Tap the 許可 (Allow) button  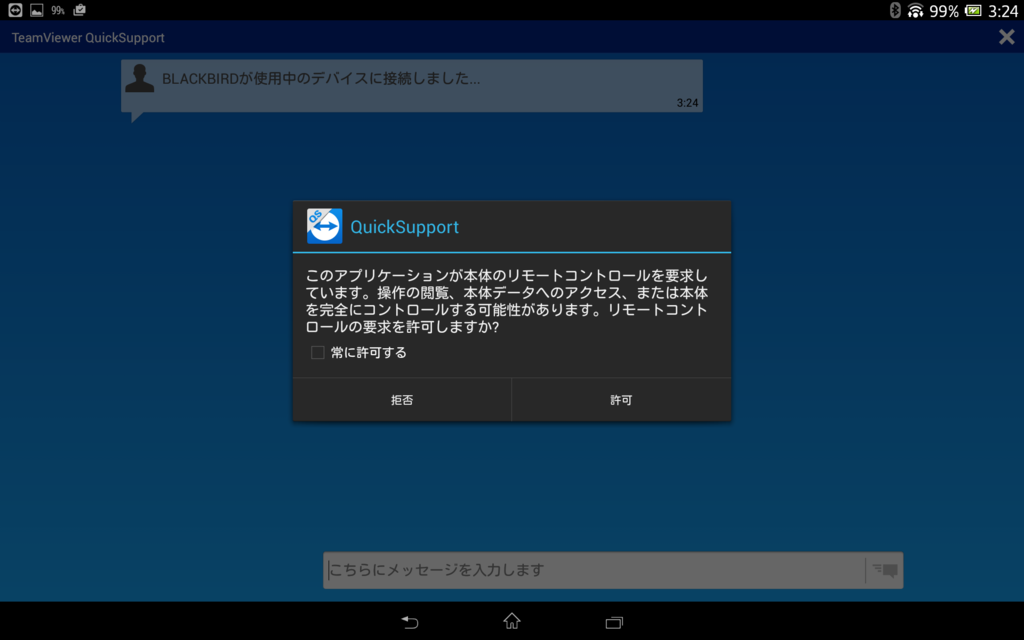(x=621, y=400)
